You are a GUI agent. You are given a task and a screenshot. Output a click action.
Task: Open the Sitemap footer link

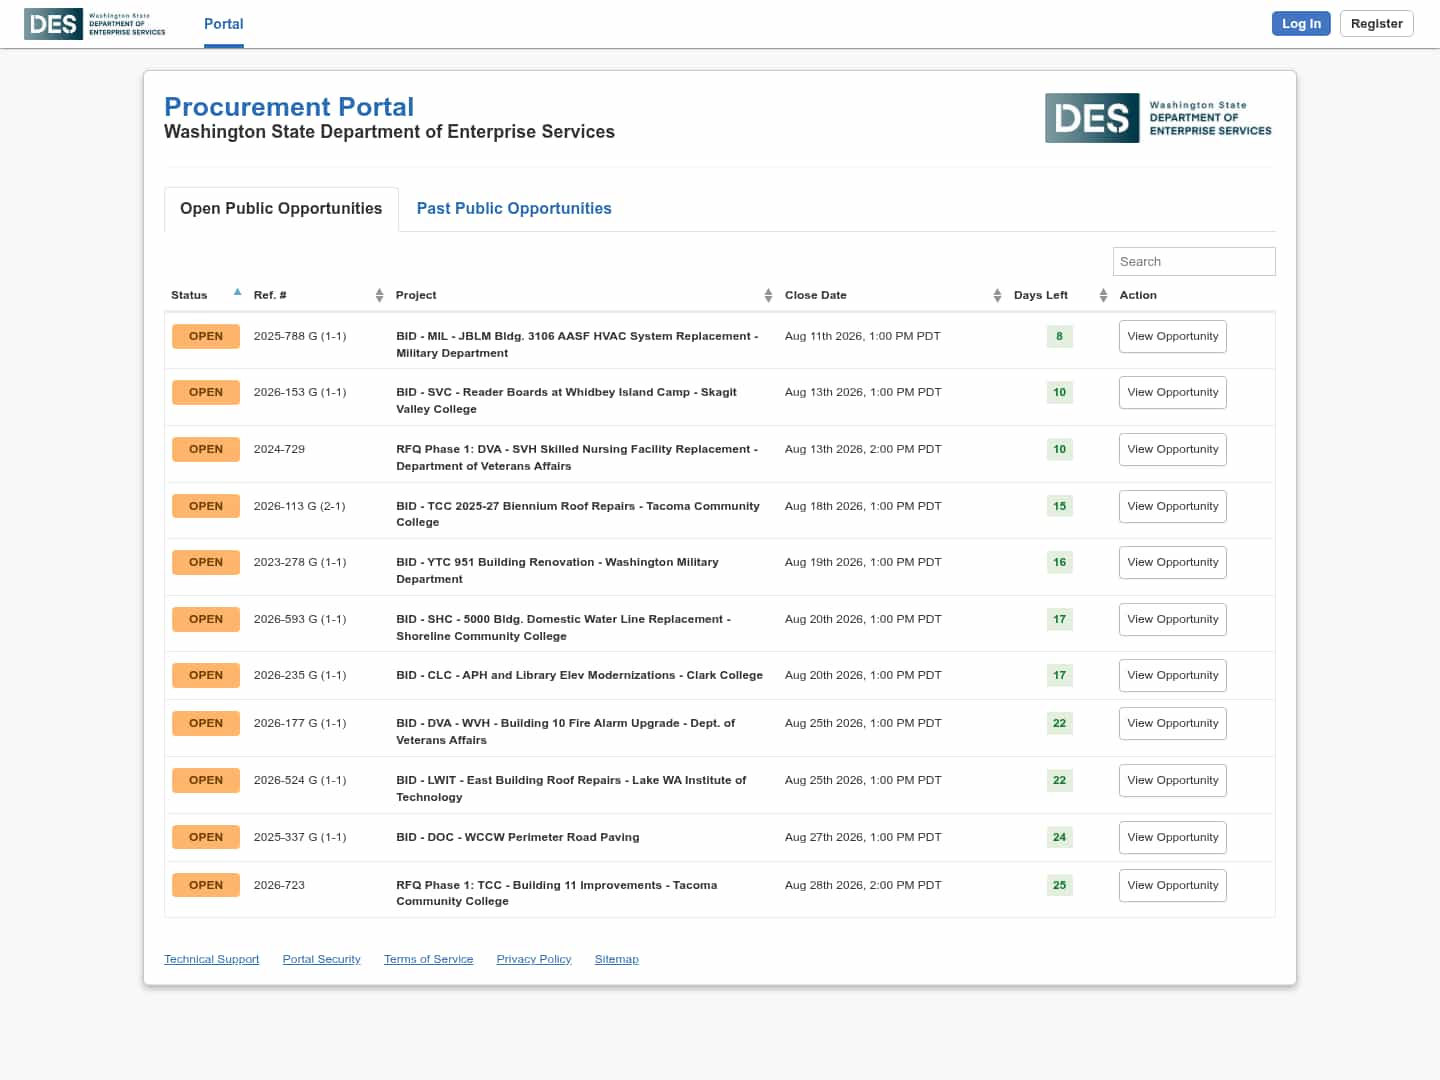[616, 959]
